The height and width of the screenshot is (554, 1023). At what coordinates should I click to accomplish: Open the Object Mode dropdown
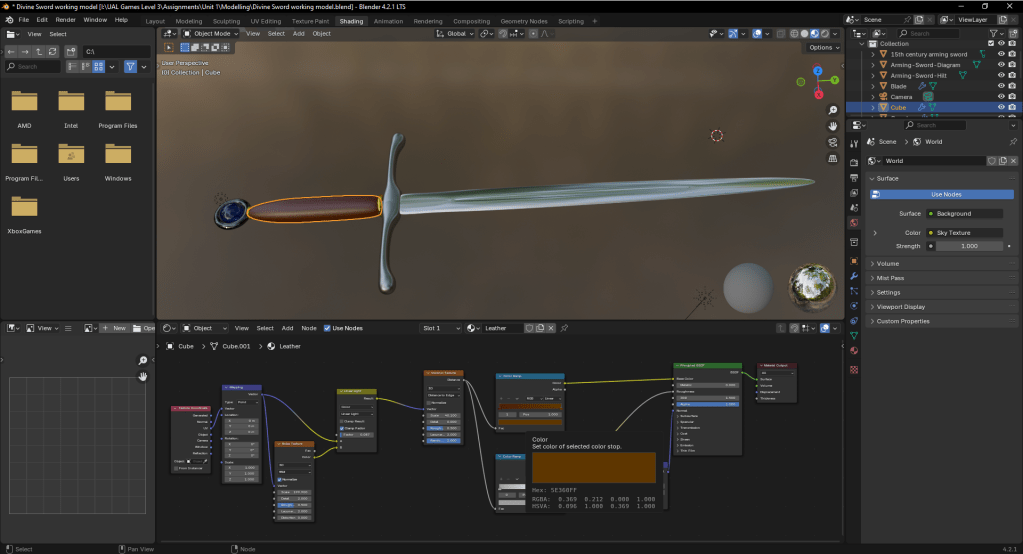[x=210, y=33]
